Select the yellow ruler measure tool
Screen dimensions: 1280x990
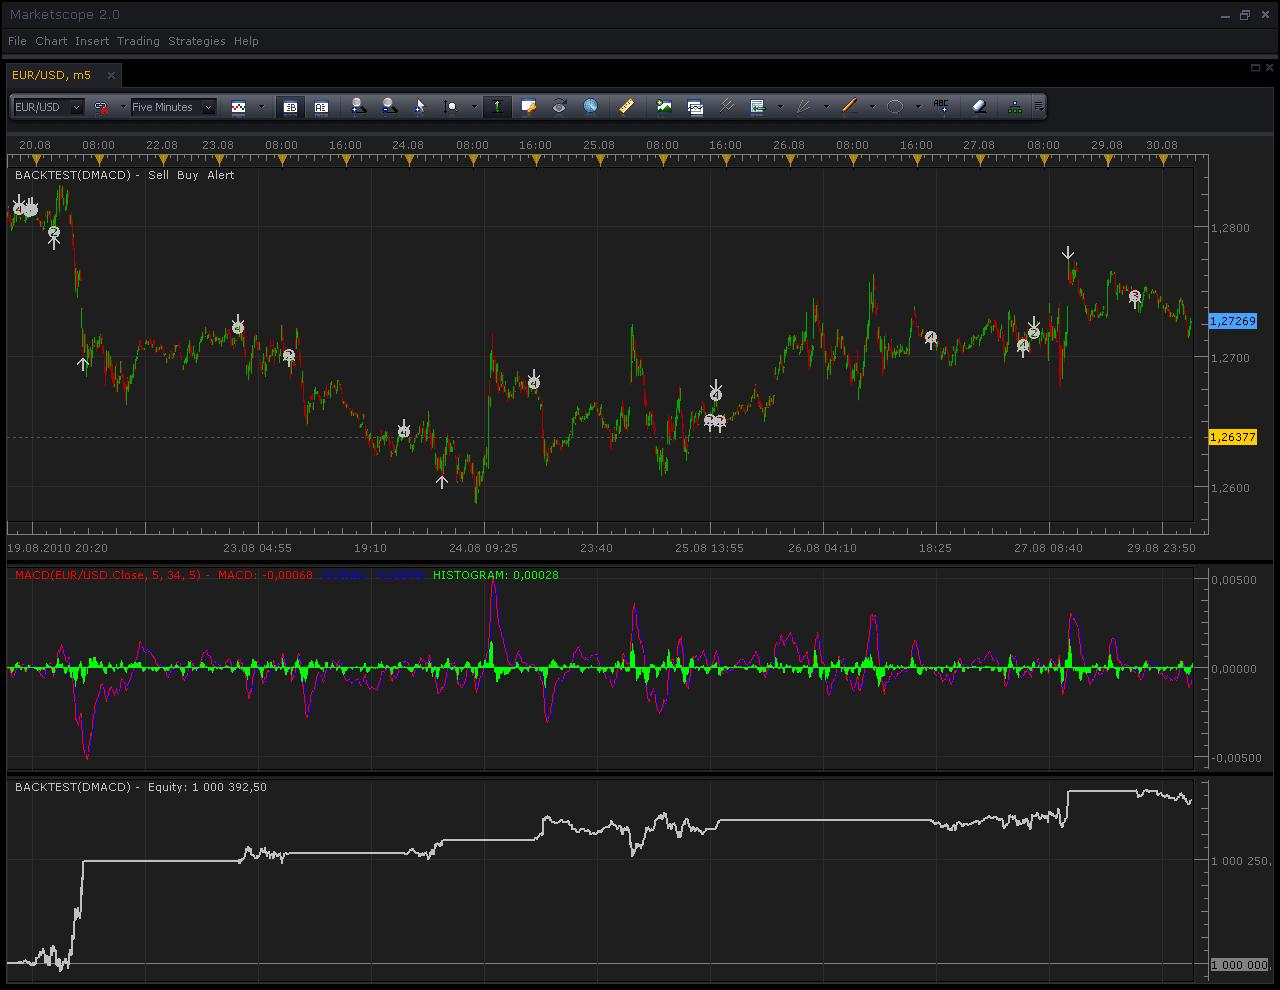[x=626, y=107]
